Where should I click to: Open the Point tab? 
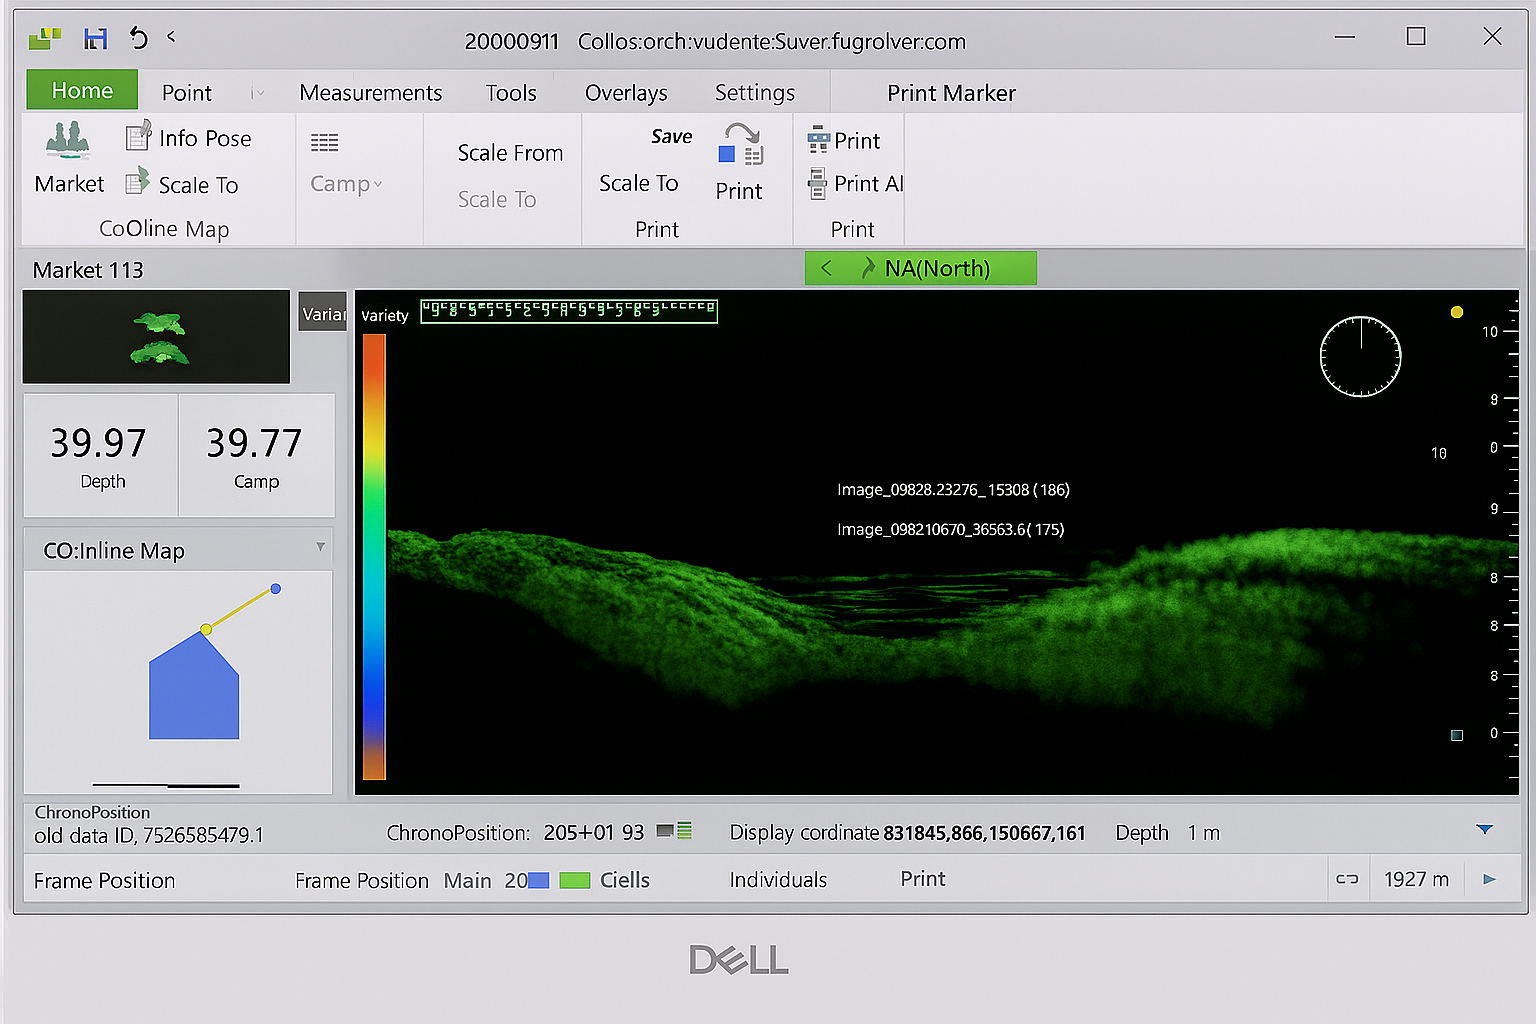187,93
